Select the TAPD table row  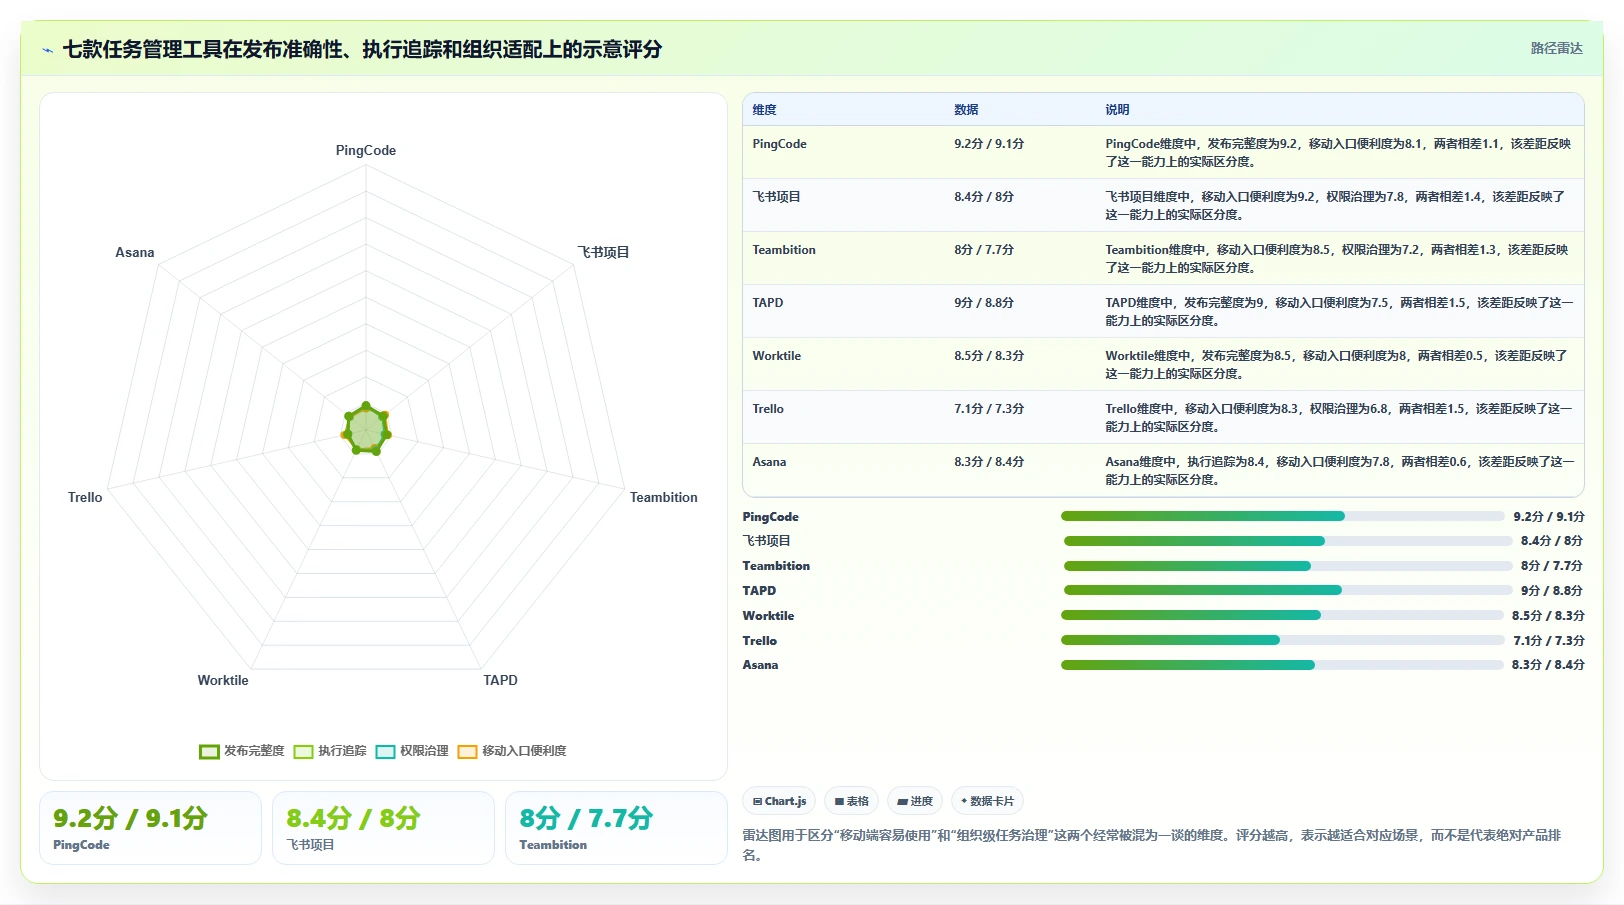[1163, 311]
